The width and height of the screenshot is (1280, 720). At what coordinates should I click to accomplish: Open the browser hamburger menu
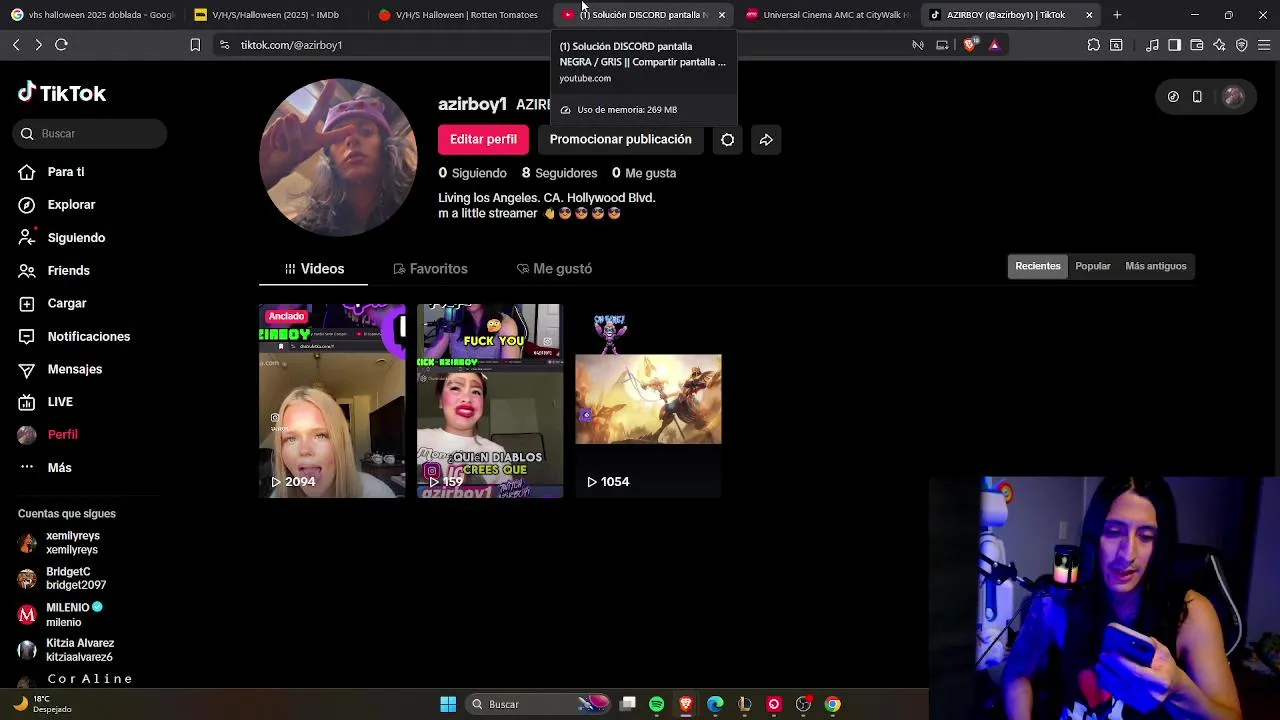[x=1264, y=45]
